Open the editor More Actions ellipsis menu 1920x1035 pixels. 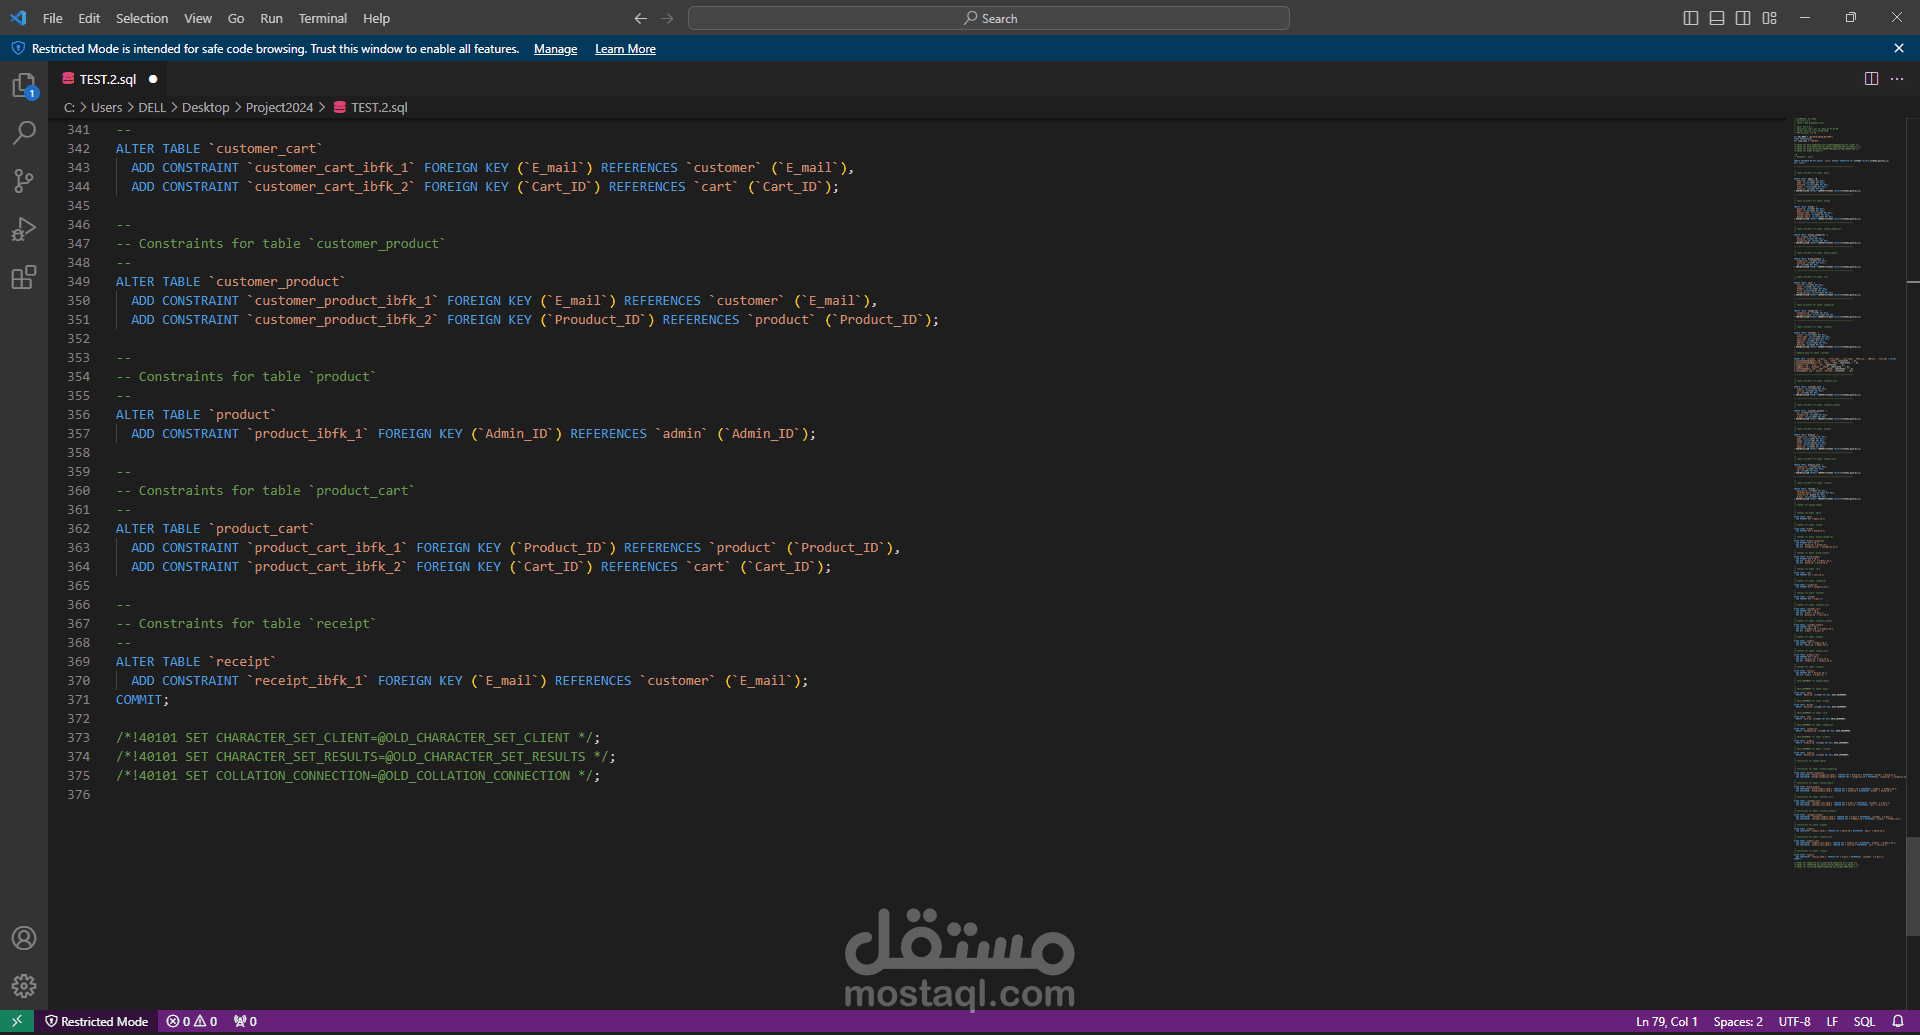pos(1897,79)
